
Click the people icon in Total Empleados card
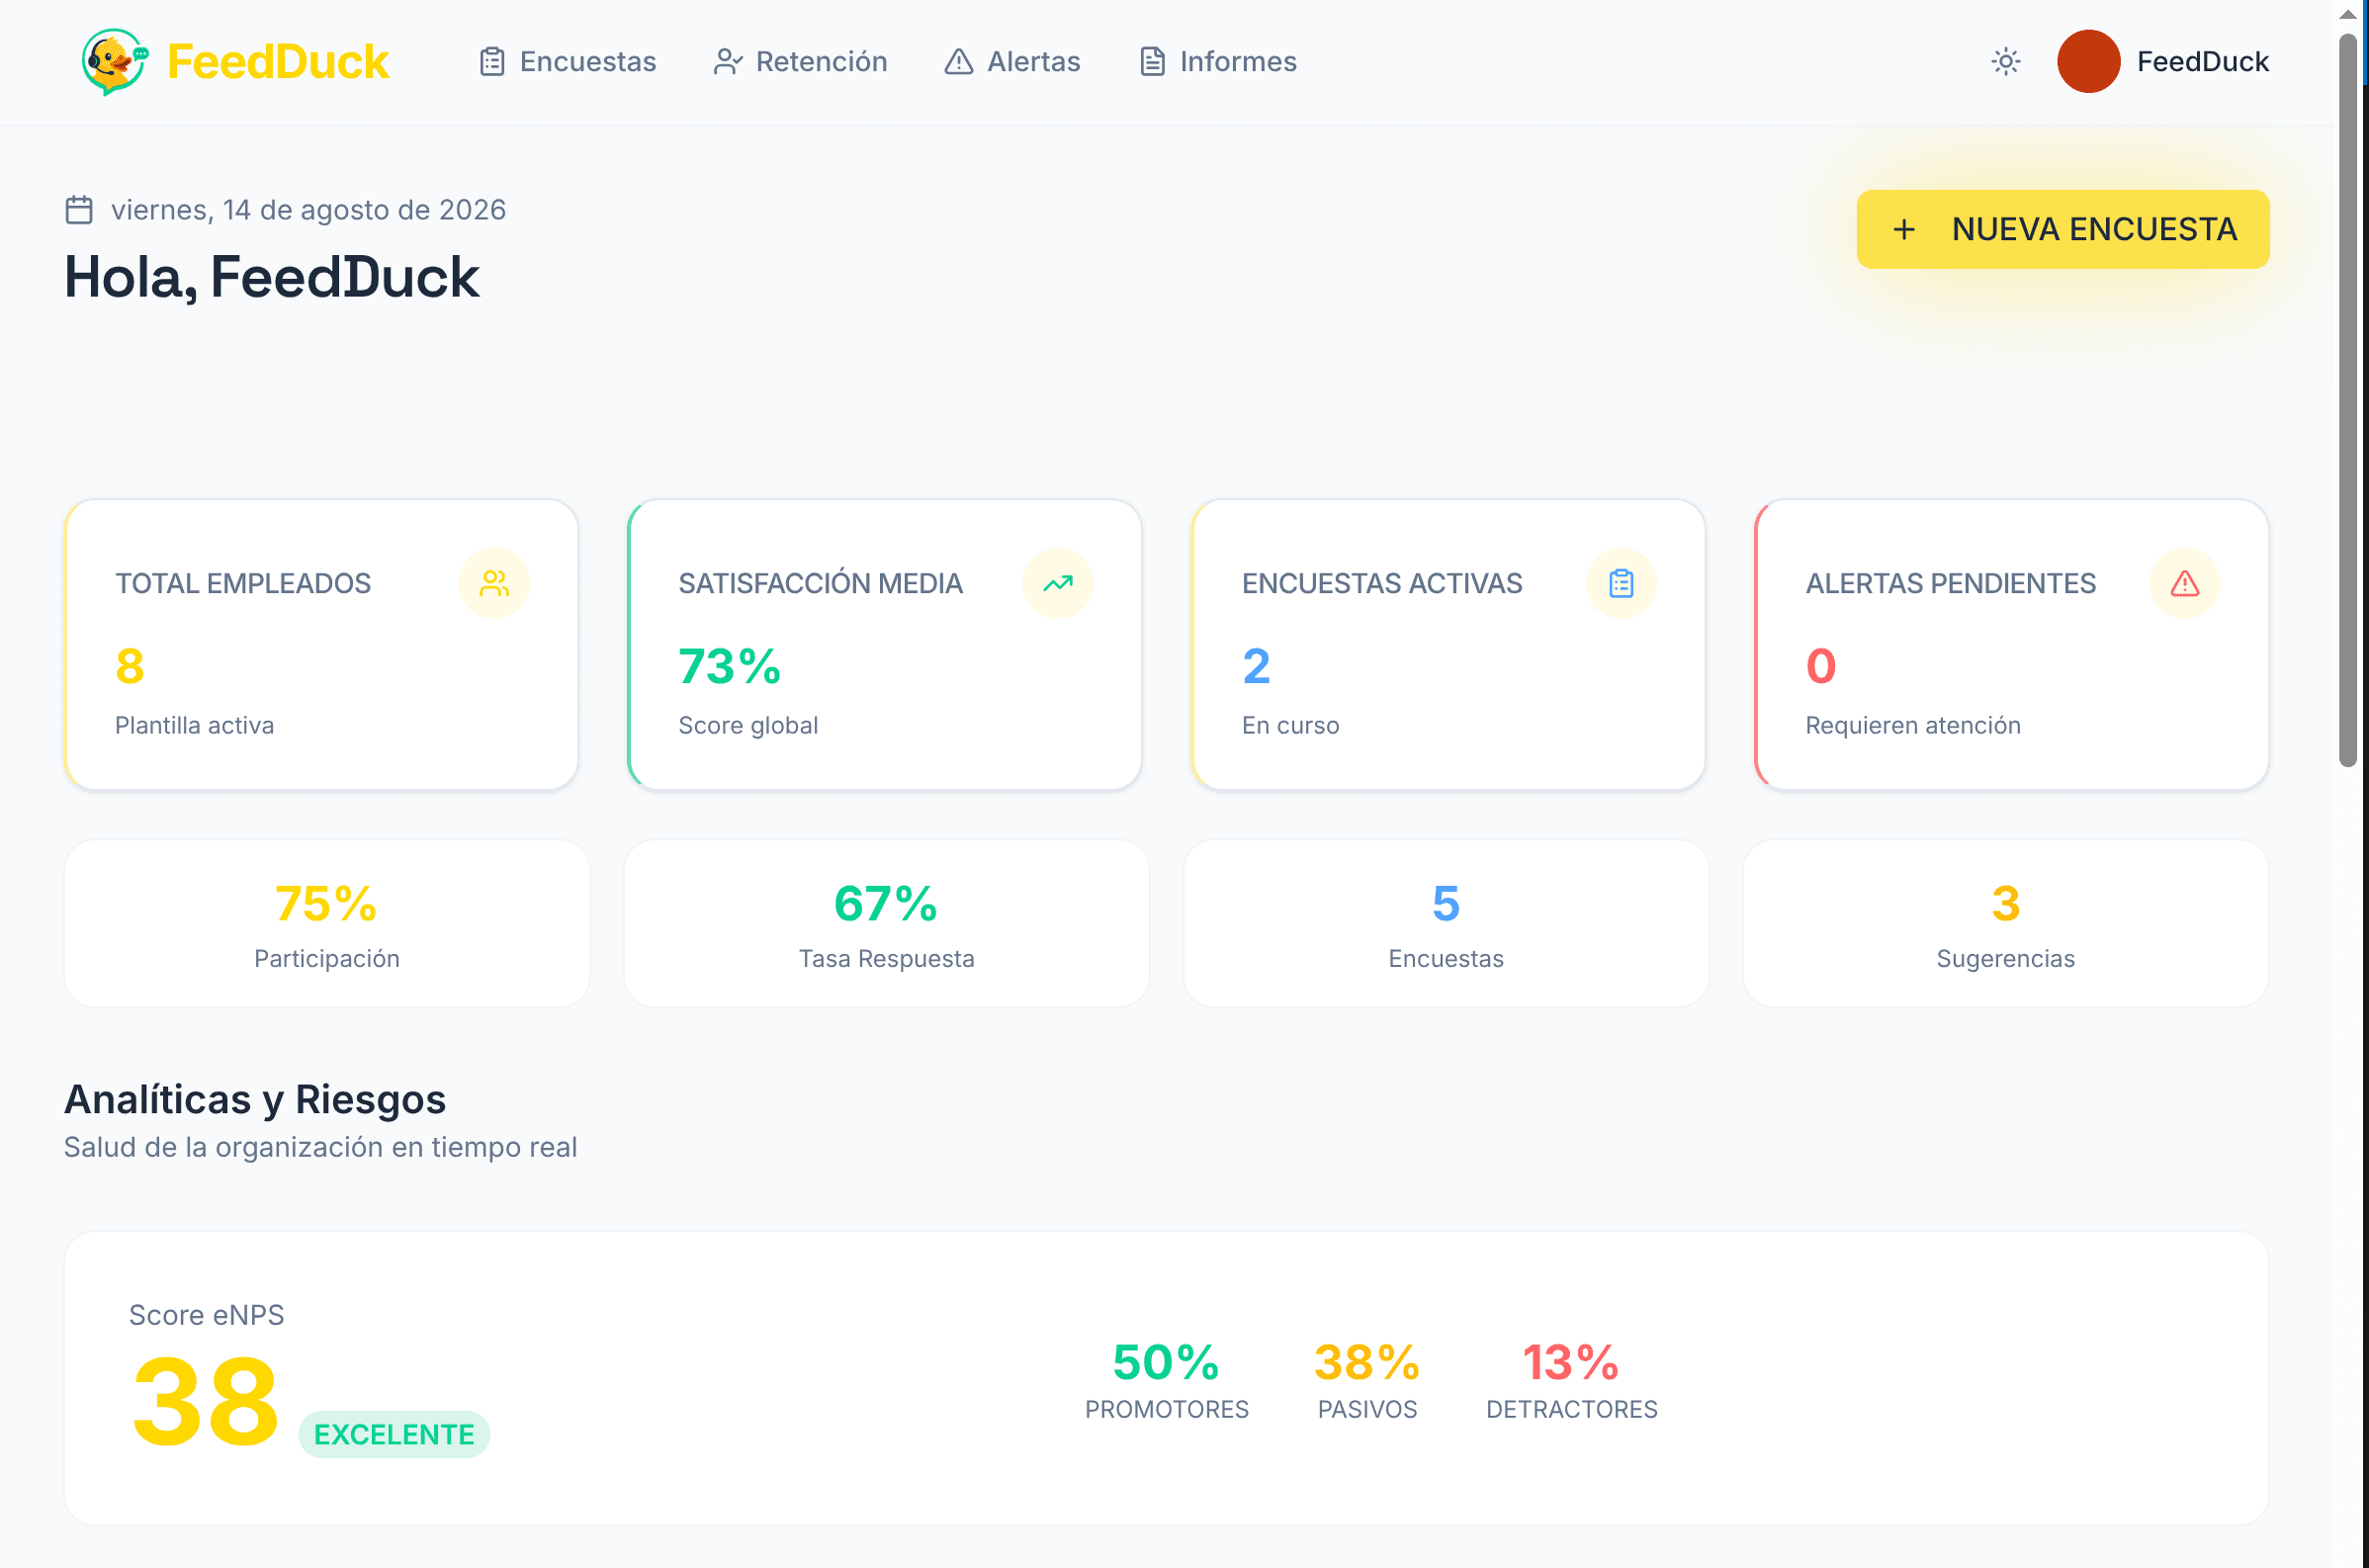tap(494, 583)
